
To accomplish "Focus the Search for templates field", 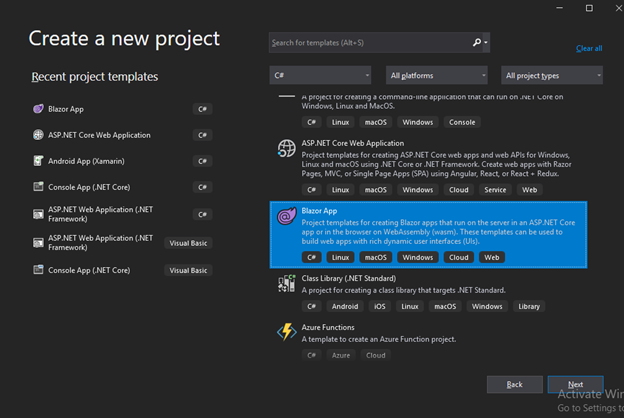I will (370, 43).
